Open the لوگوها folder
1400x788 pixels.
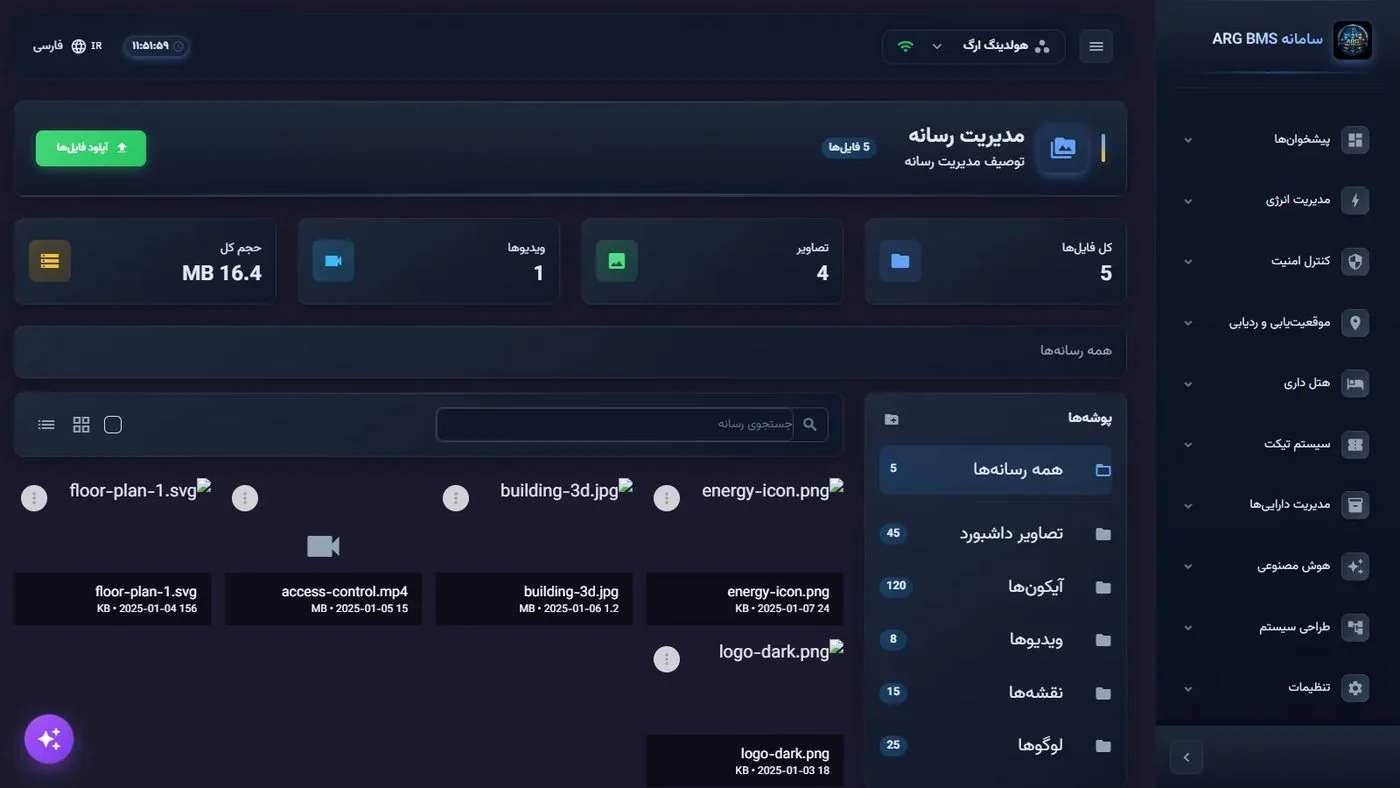coord(995,746)
